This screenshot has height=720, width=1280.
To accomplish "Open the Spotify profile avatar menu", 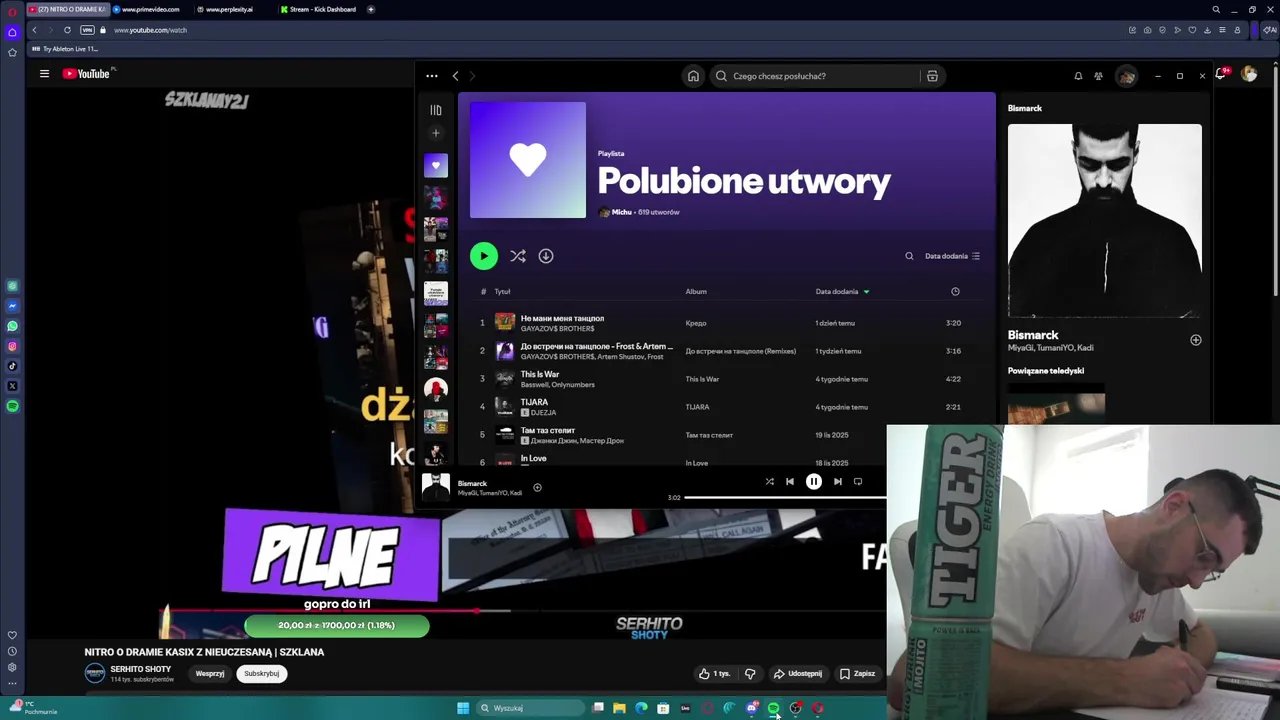I will click(x=1127, y=76).
